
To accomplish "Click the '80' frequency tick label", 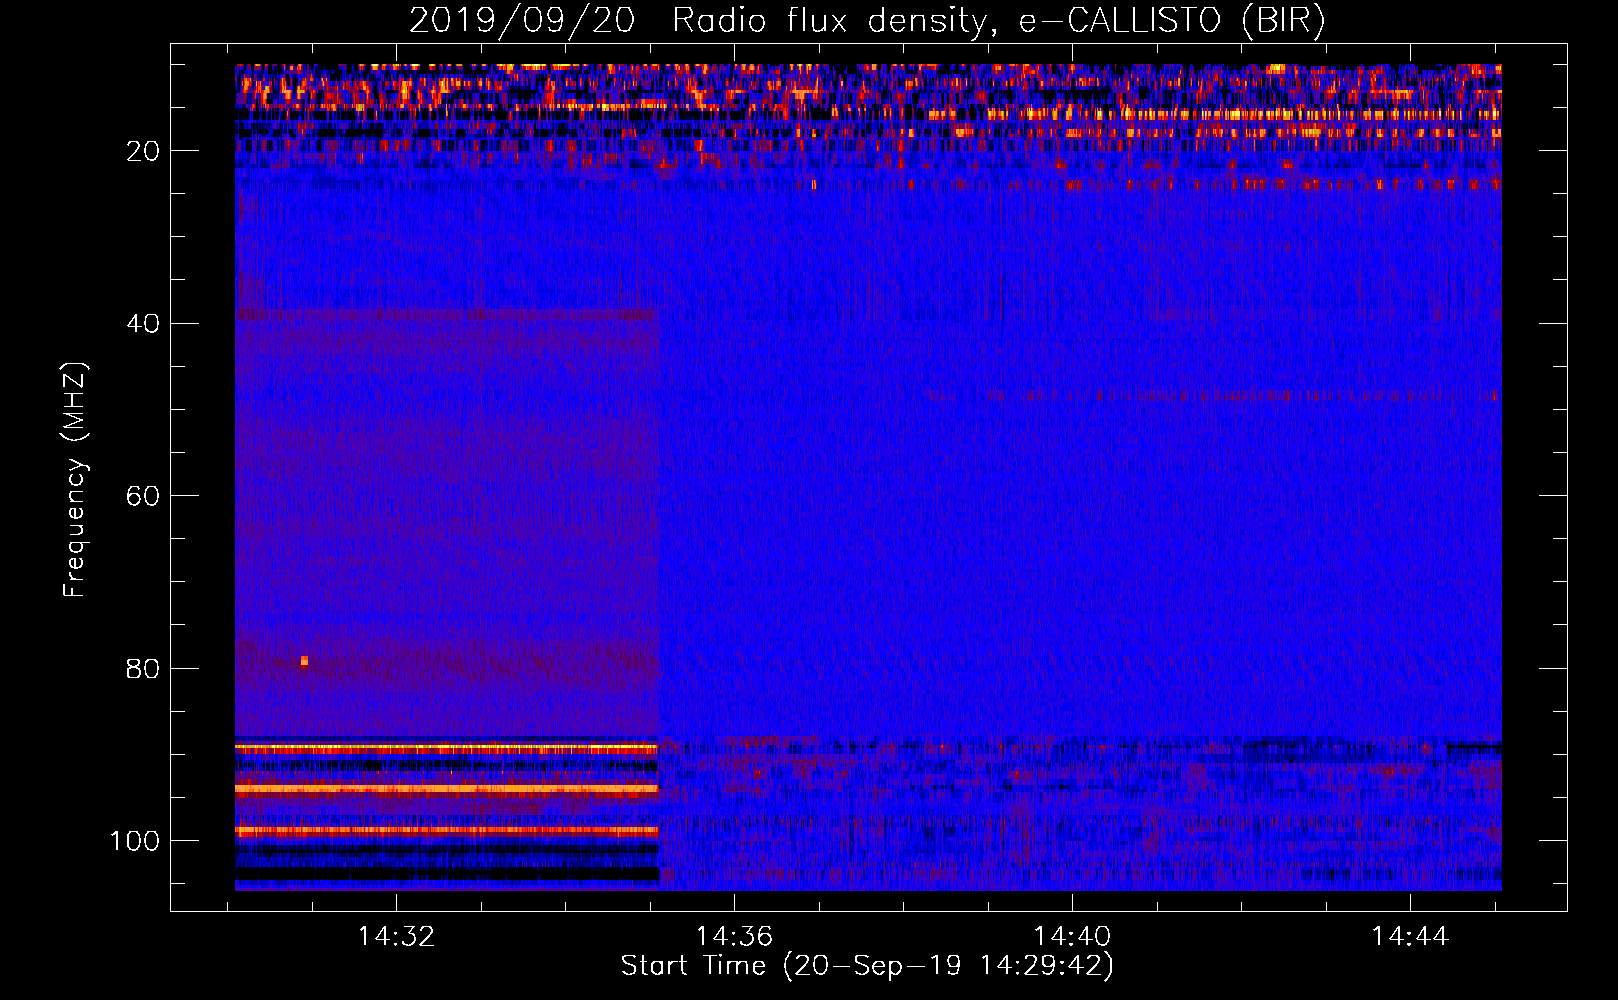I will (x=143, y=669).
